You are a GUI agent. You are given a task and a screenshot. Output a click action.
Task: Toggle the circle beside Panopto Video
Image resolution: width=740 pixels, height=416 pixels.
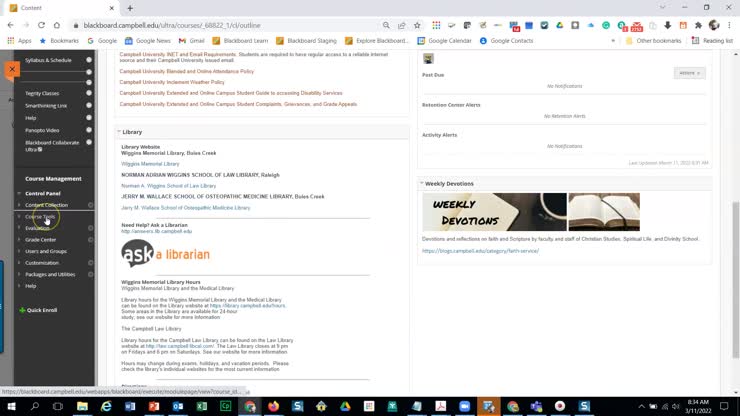point(89,130)
